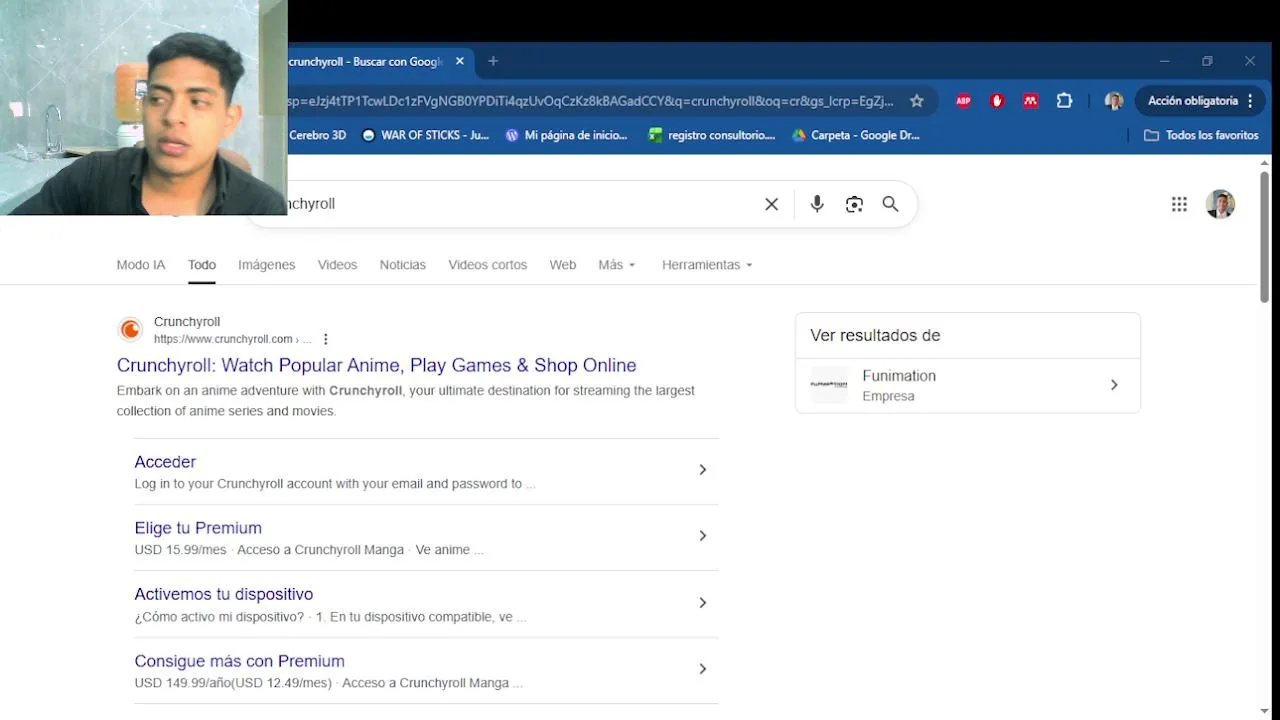The width and height of the screenshot is (1280, 720).
Task: Open the Funimation result chevron
Action: tap(1114, 385)
